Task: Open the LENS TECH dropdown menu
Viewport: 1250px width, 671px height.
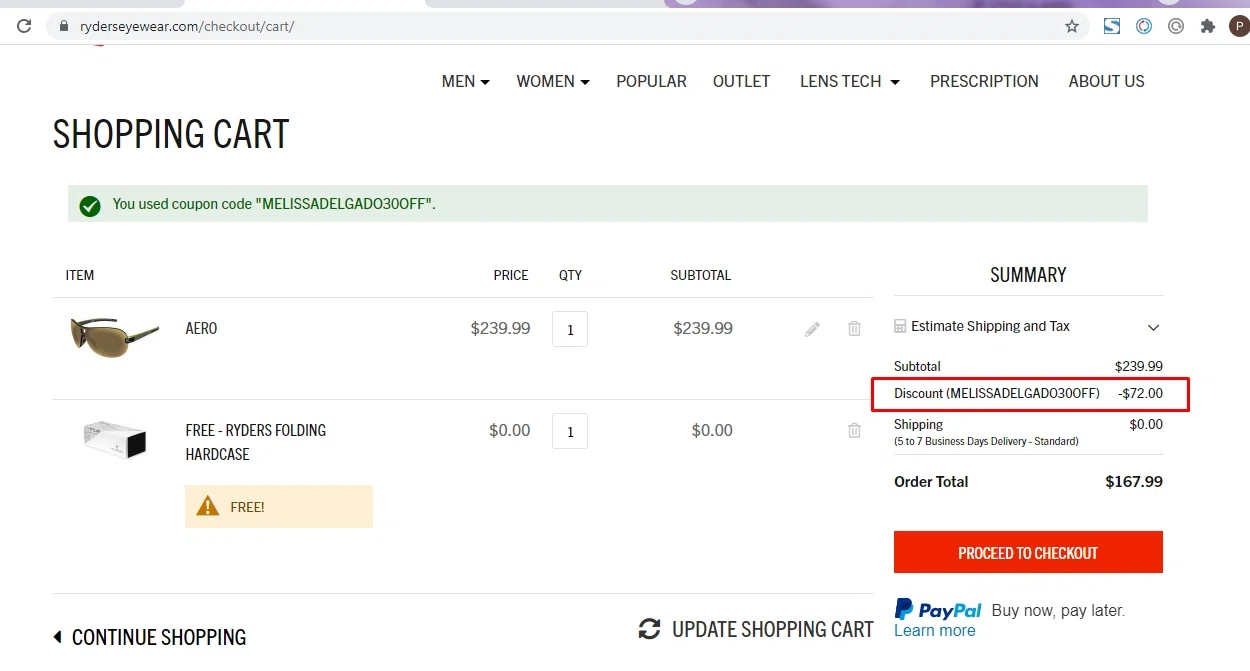Action: click(850, 81)
